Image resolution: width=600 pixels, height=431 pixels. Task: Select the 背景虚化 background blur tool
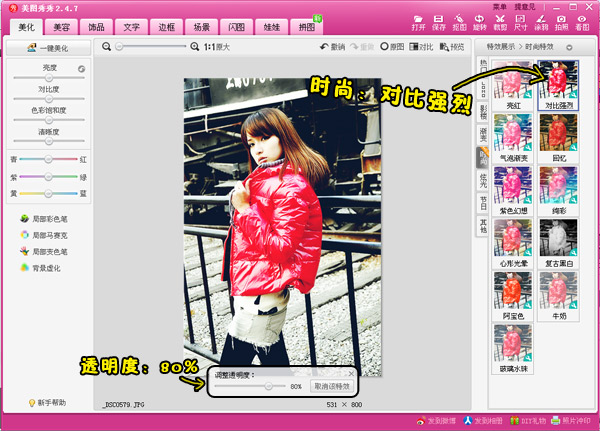tap(41, 268)
